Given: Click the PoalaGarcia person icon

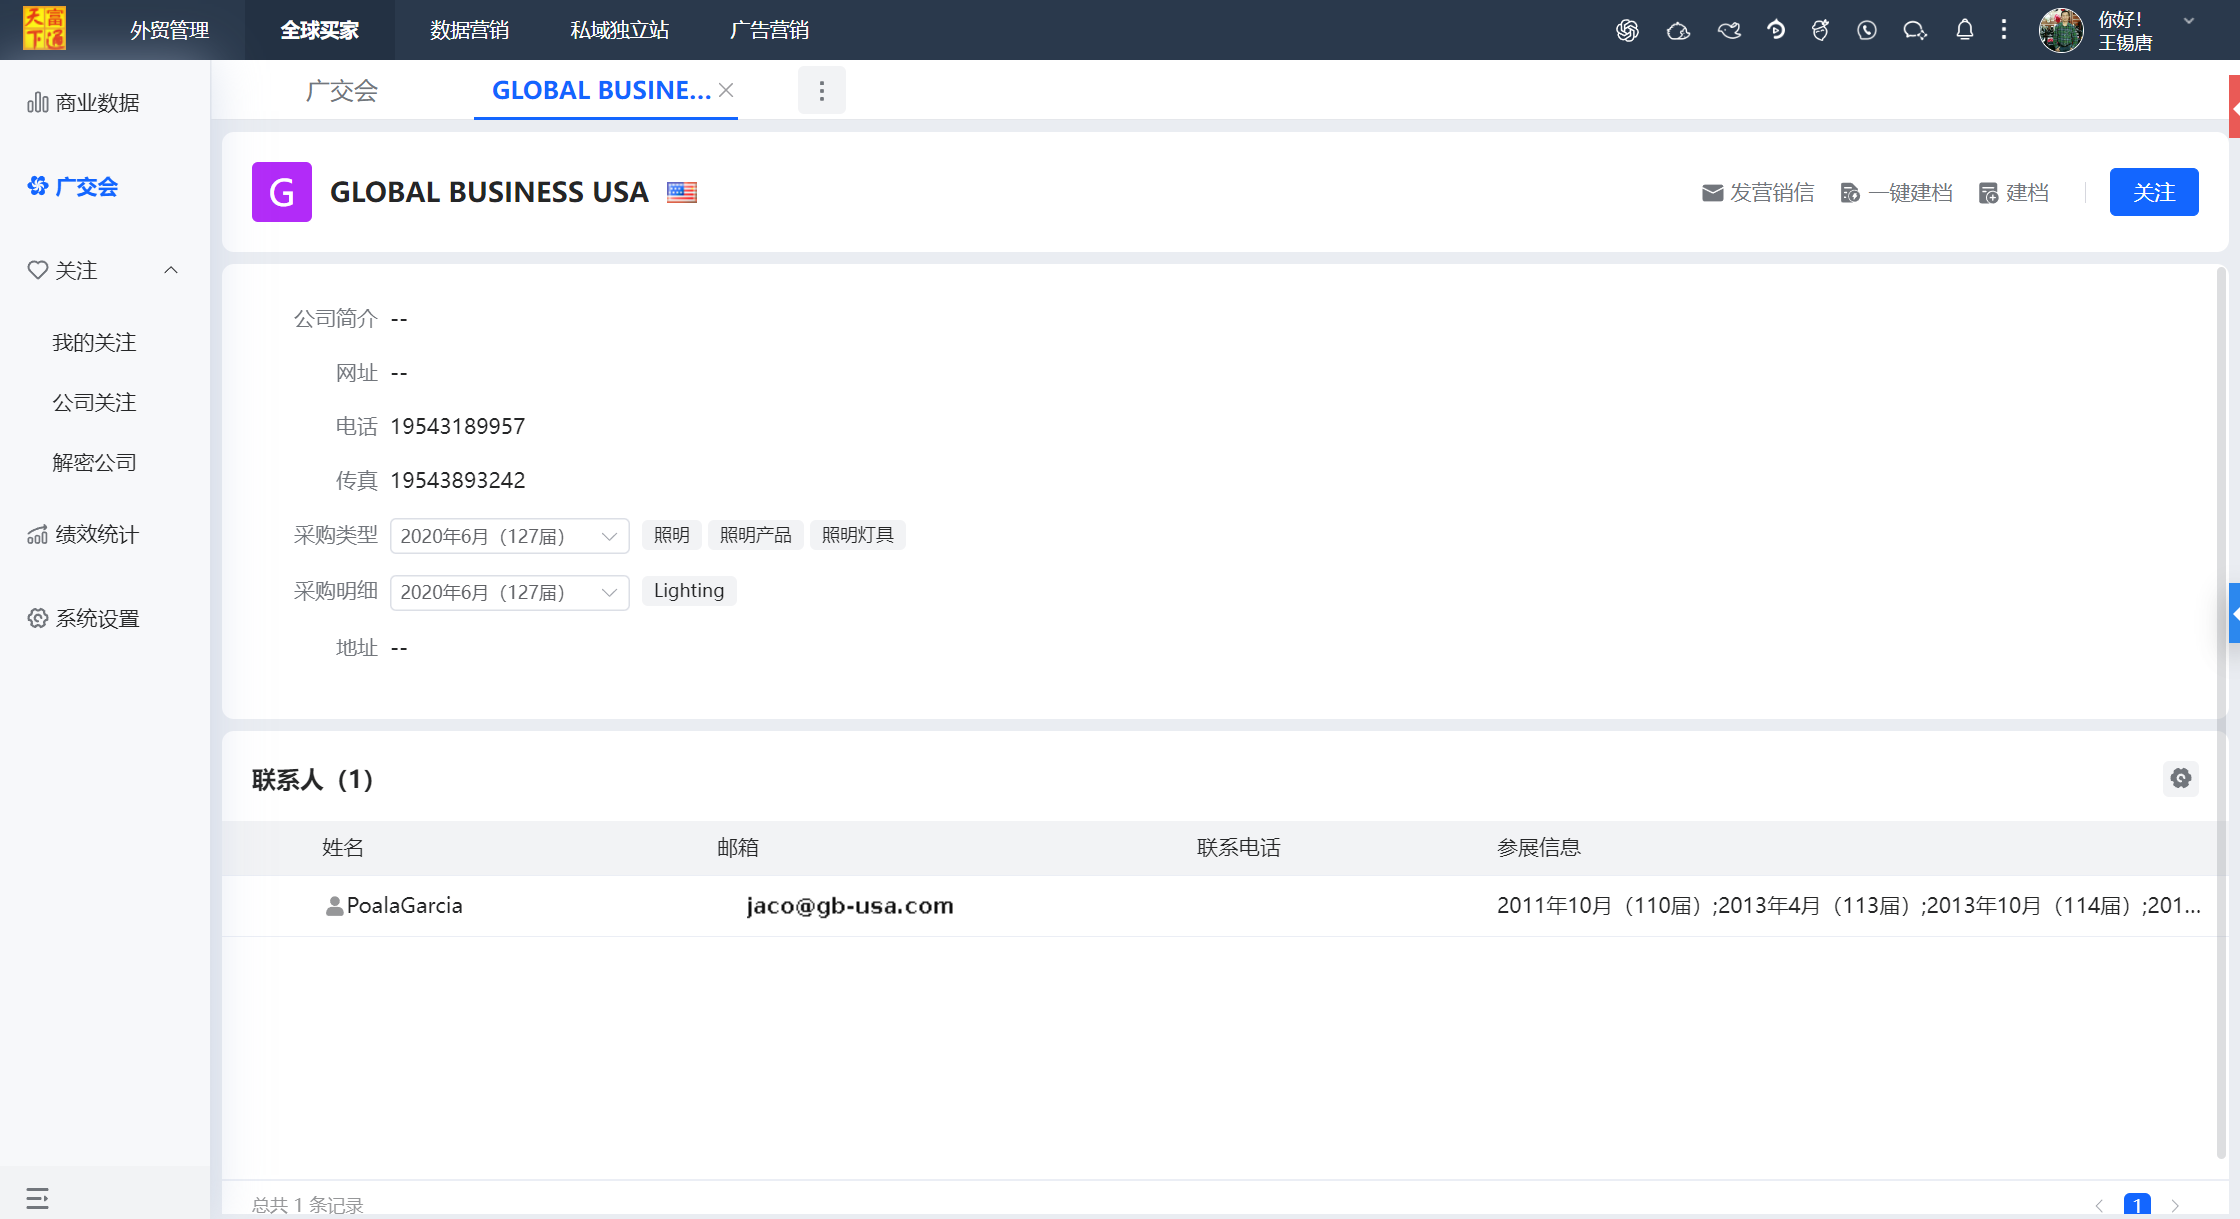Looking at the screenshot, I should [x=334, y=906].
